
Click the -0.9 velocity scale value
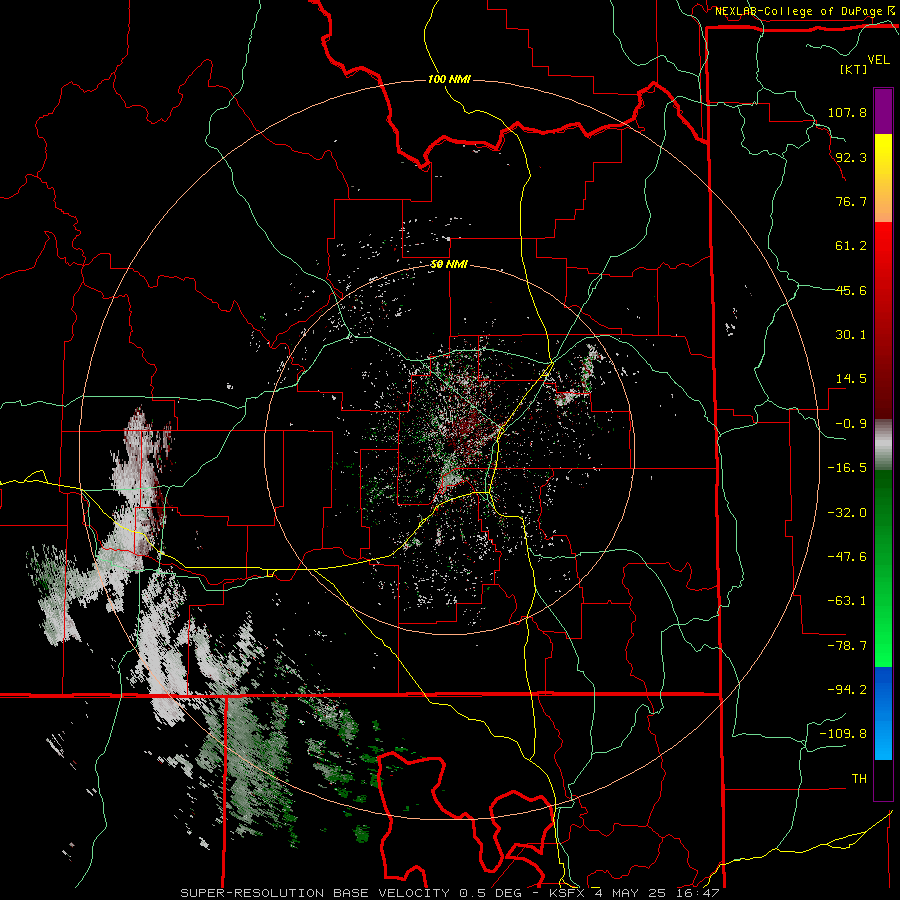point(851,424)
